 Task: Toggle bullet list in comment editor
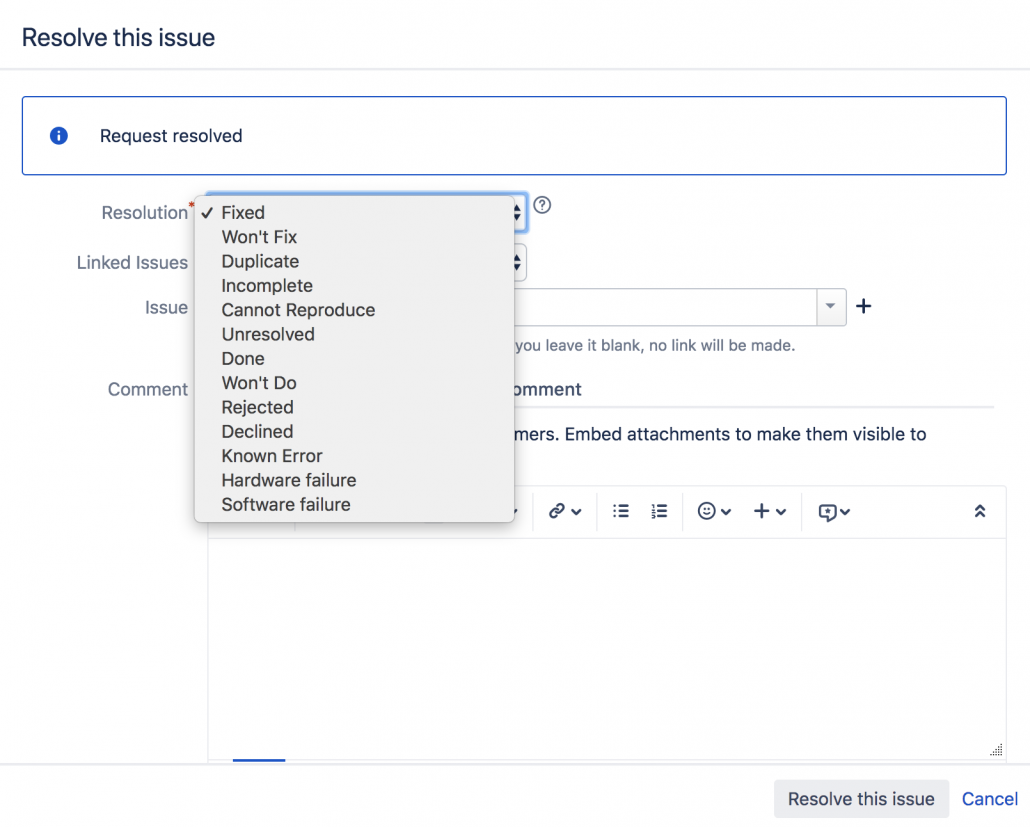point(621,511)
